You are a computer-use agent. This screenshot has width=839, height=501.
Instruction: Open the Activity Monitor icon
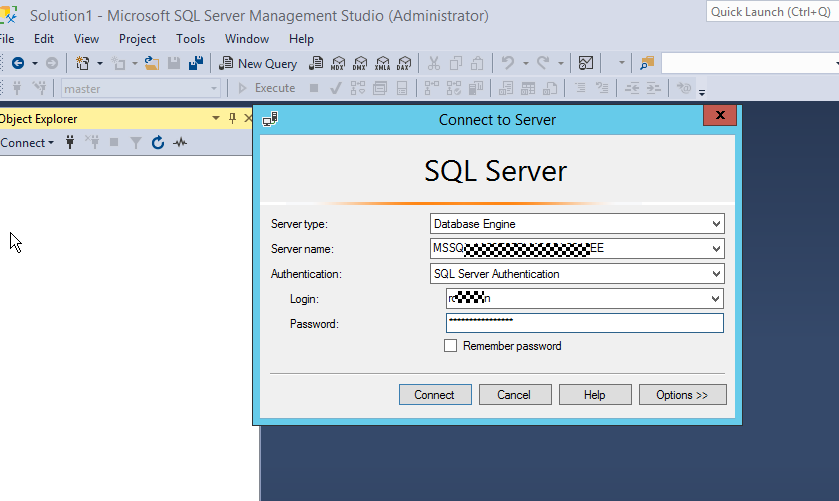[586, 63]
